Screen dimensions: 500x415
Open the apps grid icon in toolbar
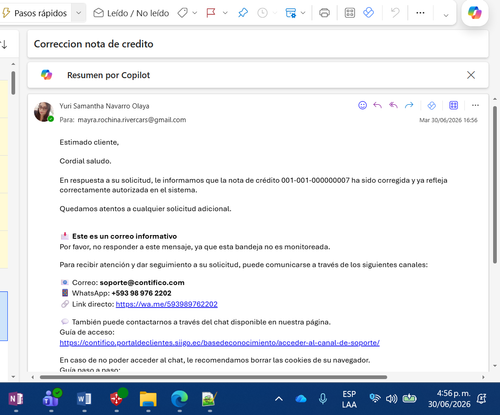coord(350,13)
